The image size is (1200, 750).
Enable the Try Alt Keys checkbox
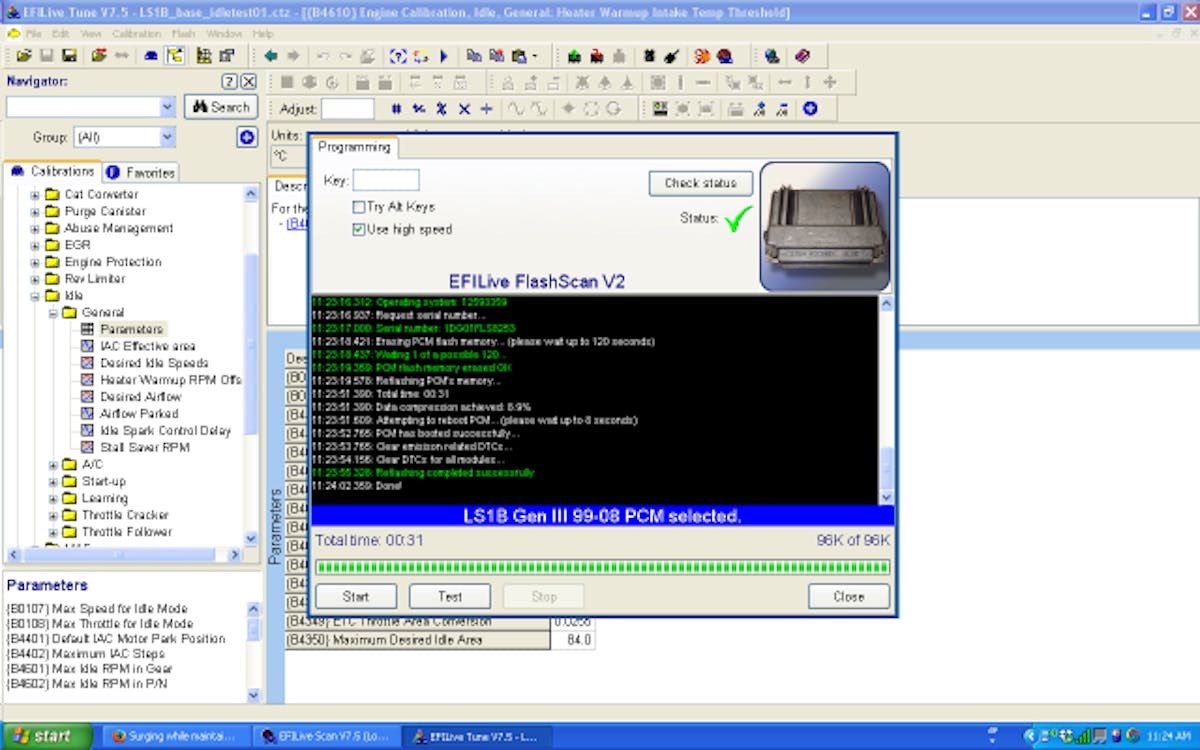[357, 207]
